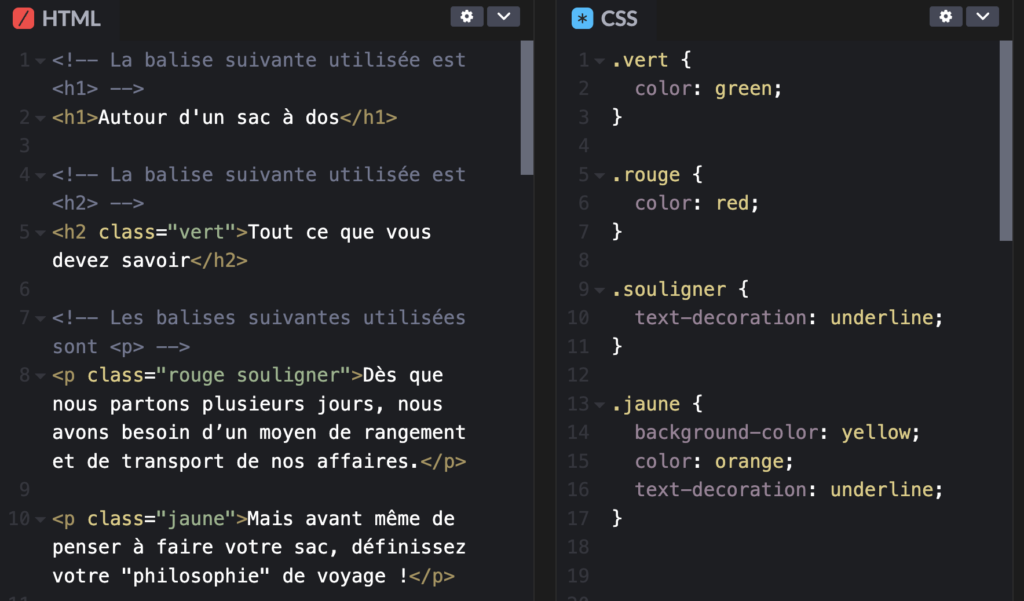Click the blue CSS asterisk logo icon
This screenshot has width=1024, height=601.
(x=582, y=18)
